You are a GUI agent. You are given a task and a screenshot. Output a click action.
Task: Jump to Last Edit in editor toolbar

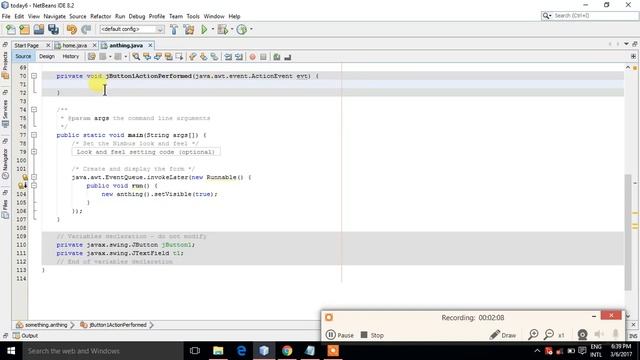tap(91, 57)
